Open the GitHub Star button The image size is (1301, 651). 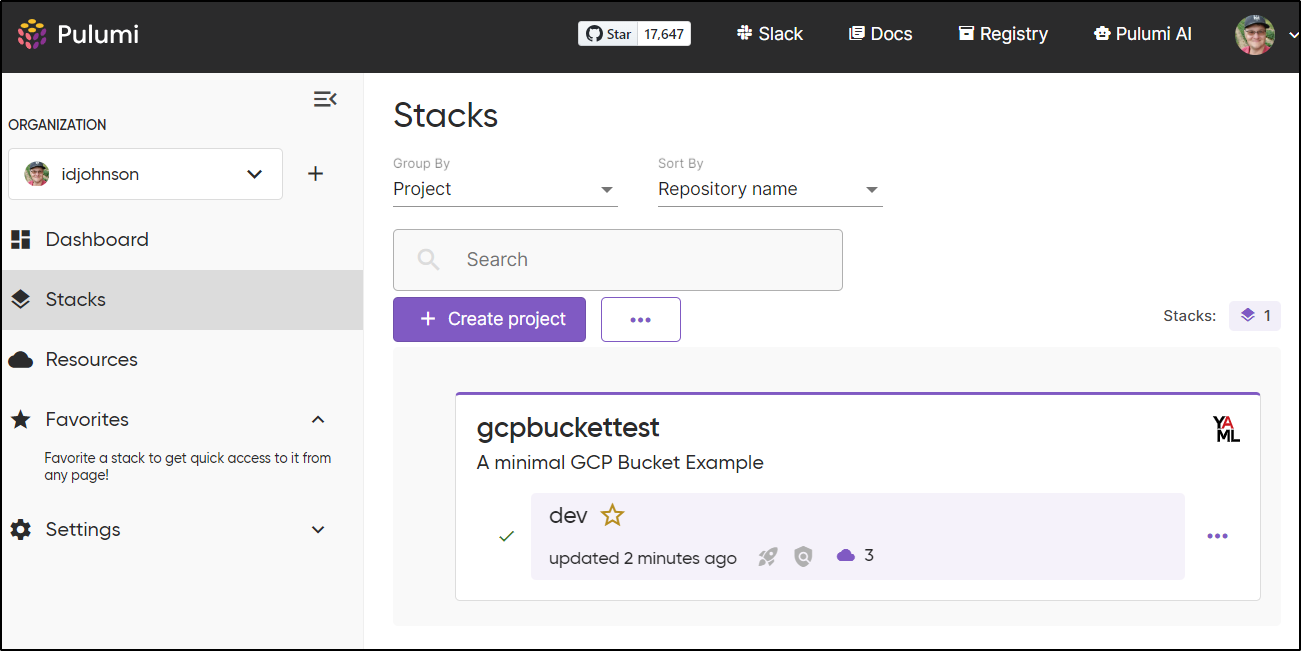coord(607,34)
